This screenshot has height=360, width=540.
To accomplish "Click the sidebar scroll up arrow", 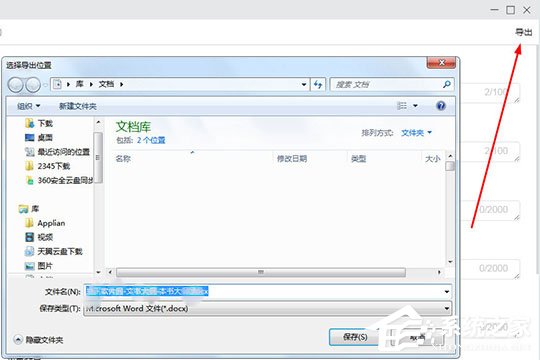I will pyautogui.click(x=98, y=122).
